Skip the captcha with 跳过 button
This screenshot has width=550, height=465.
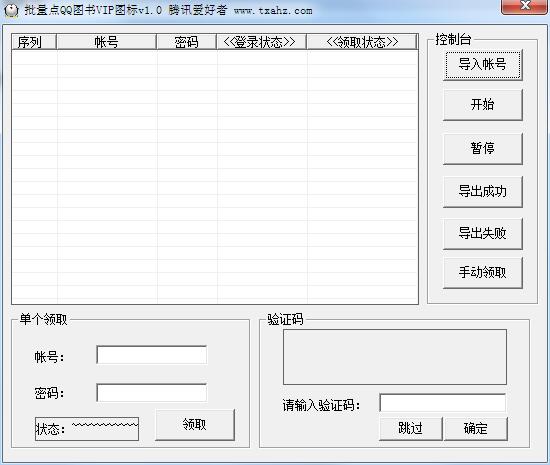410,429
